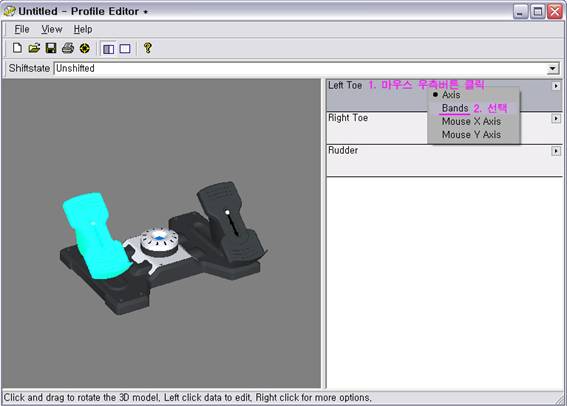Click the yellow target profile icon
The width and height of the screenshot is (567, 406).
pyautogui.click(x=85, y=48)
